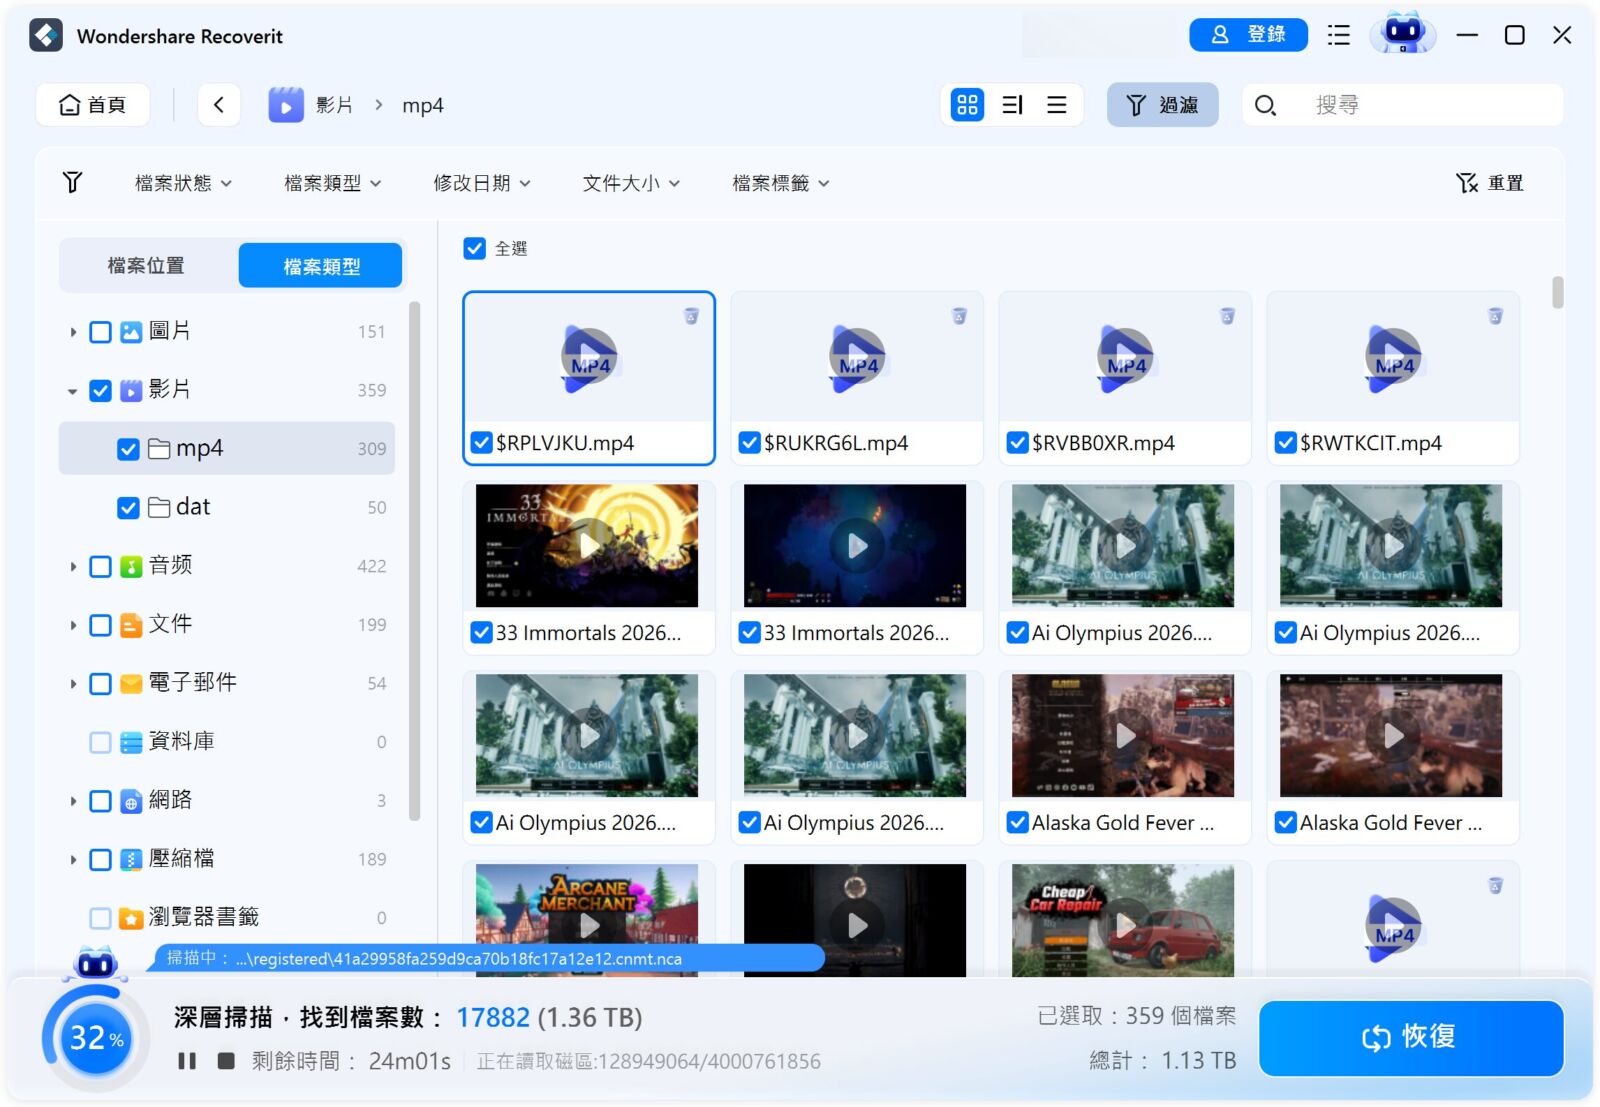Stop the deep scan
Viewport: 1600px width, 1107px height.
click(x=226, y=1060)
